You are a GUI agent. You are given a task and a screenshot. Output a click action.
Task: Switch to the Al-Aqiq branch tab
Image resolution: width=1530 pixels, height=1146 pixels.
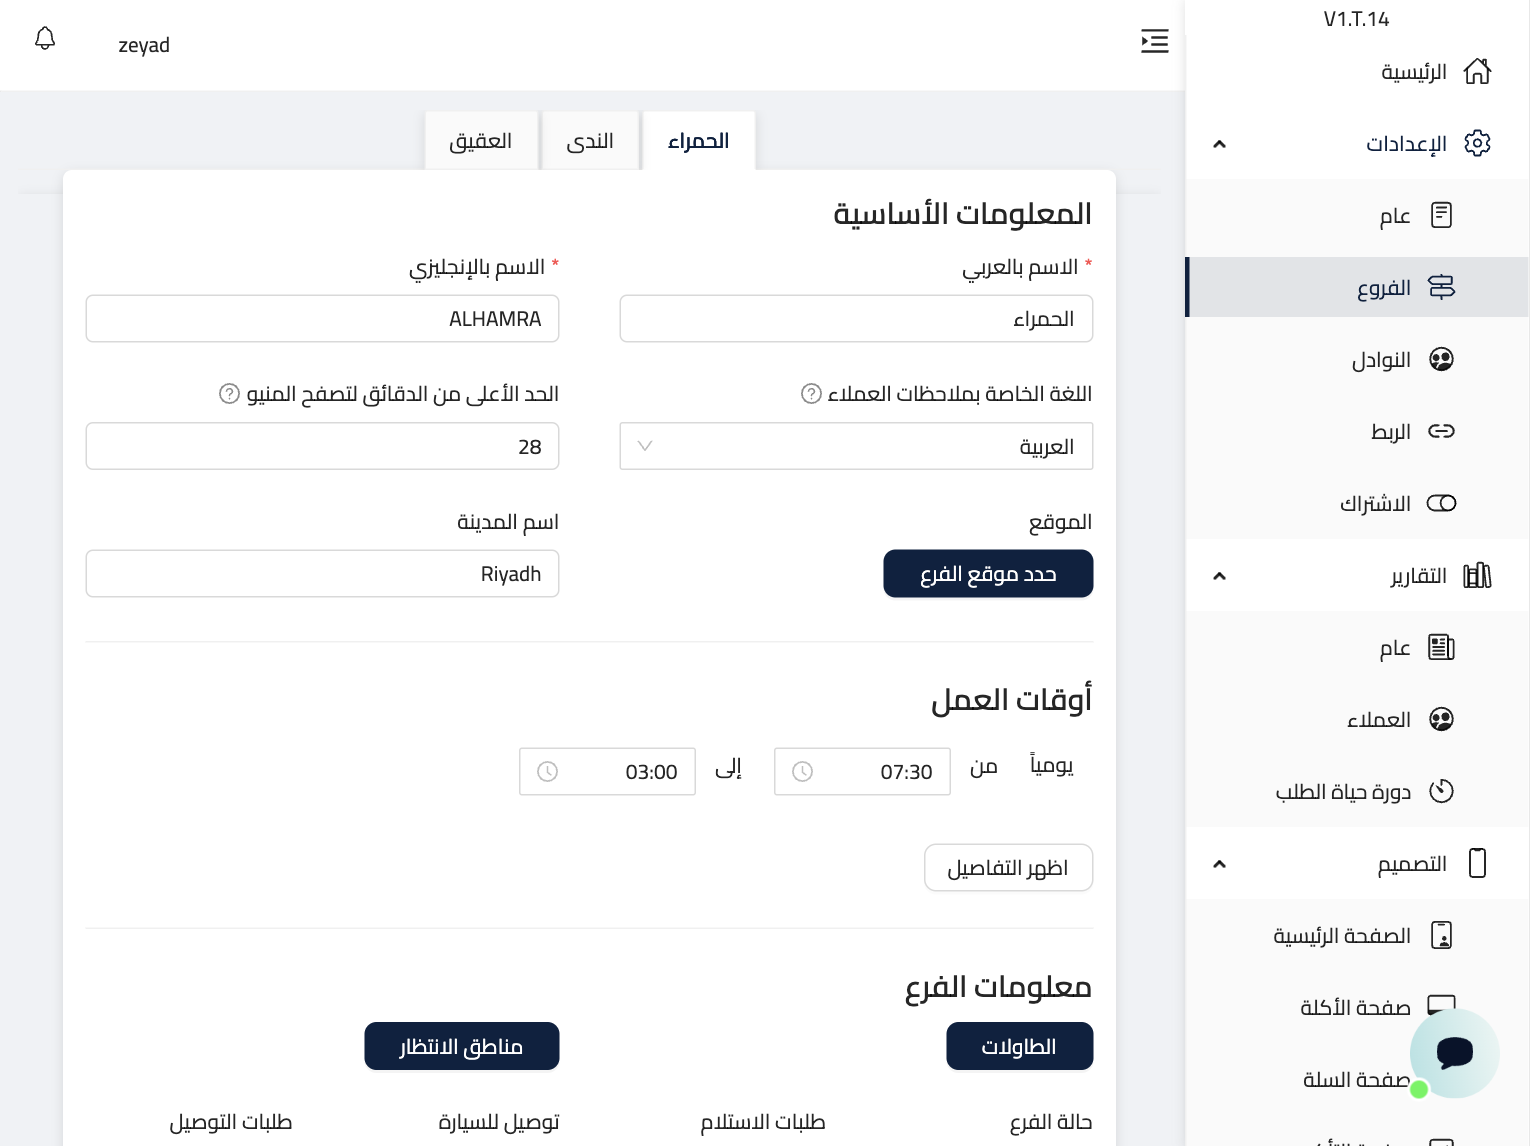coord(481,141)
